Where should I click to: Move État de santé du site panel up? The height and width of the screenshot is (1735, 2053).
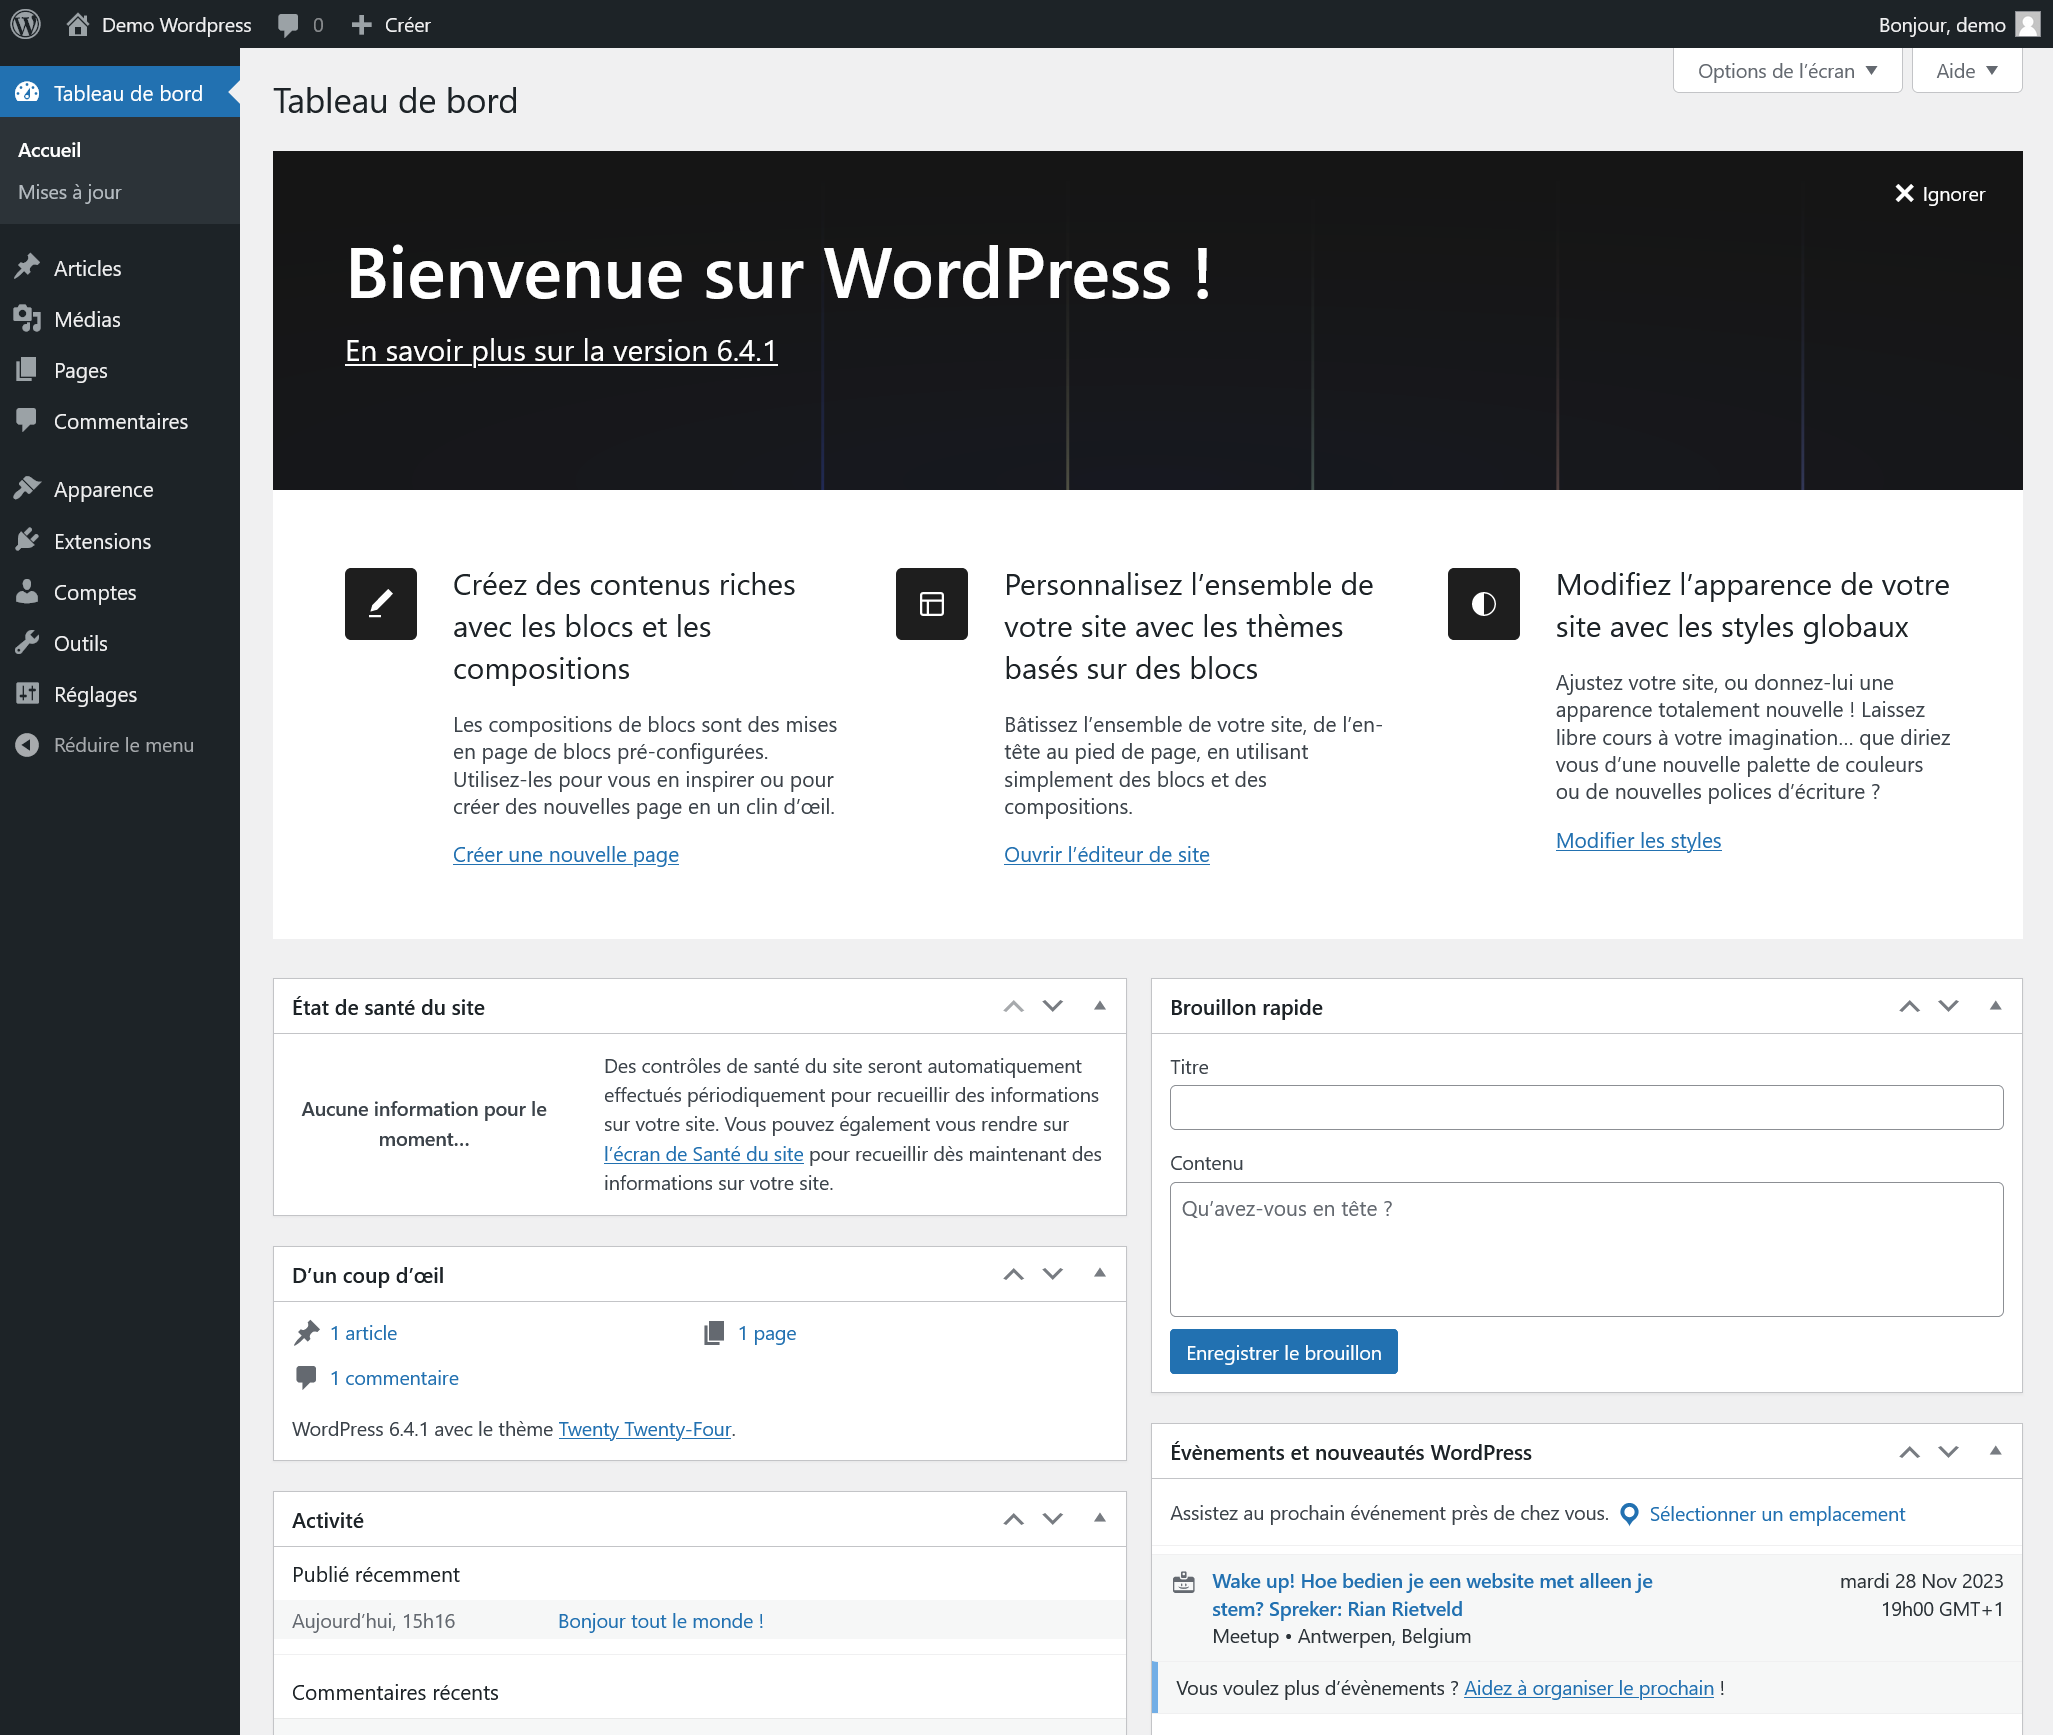pyautogui.click(x=1014, y=1006)
